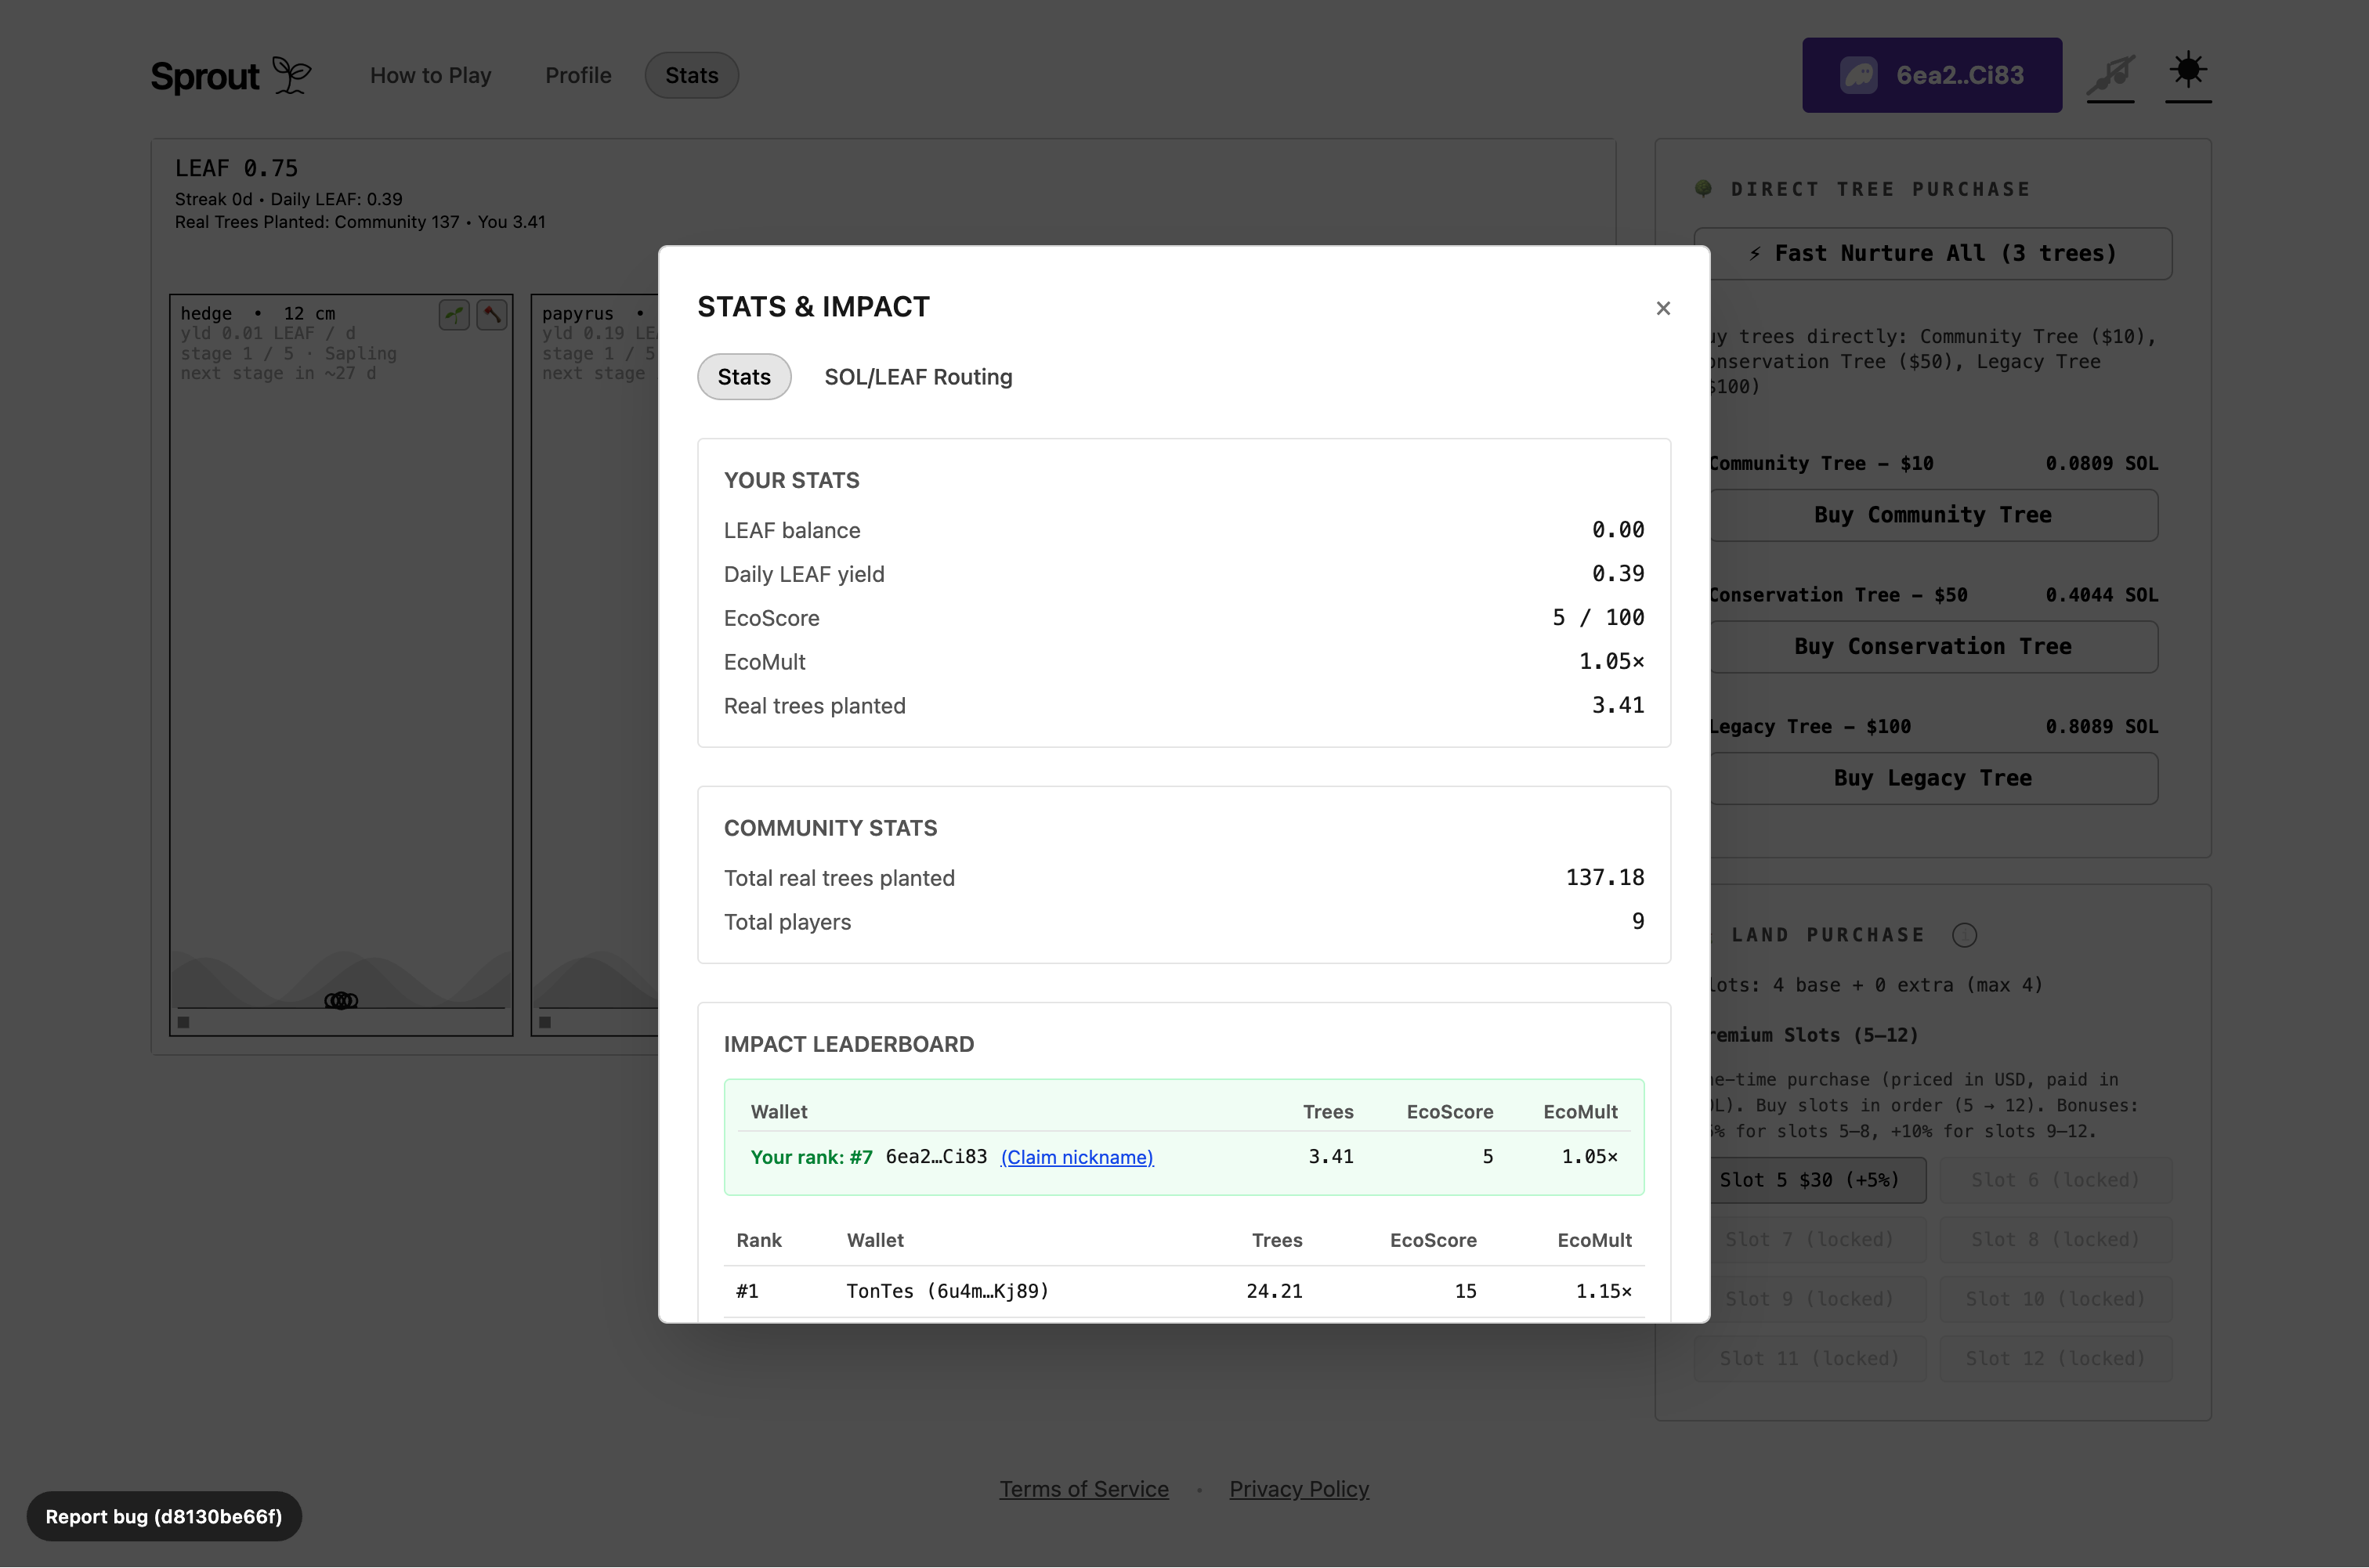Open the Terms of Service link
The width and height of the screenshot is (2369, 1568).
1084,1489
